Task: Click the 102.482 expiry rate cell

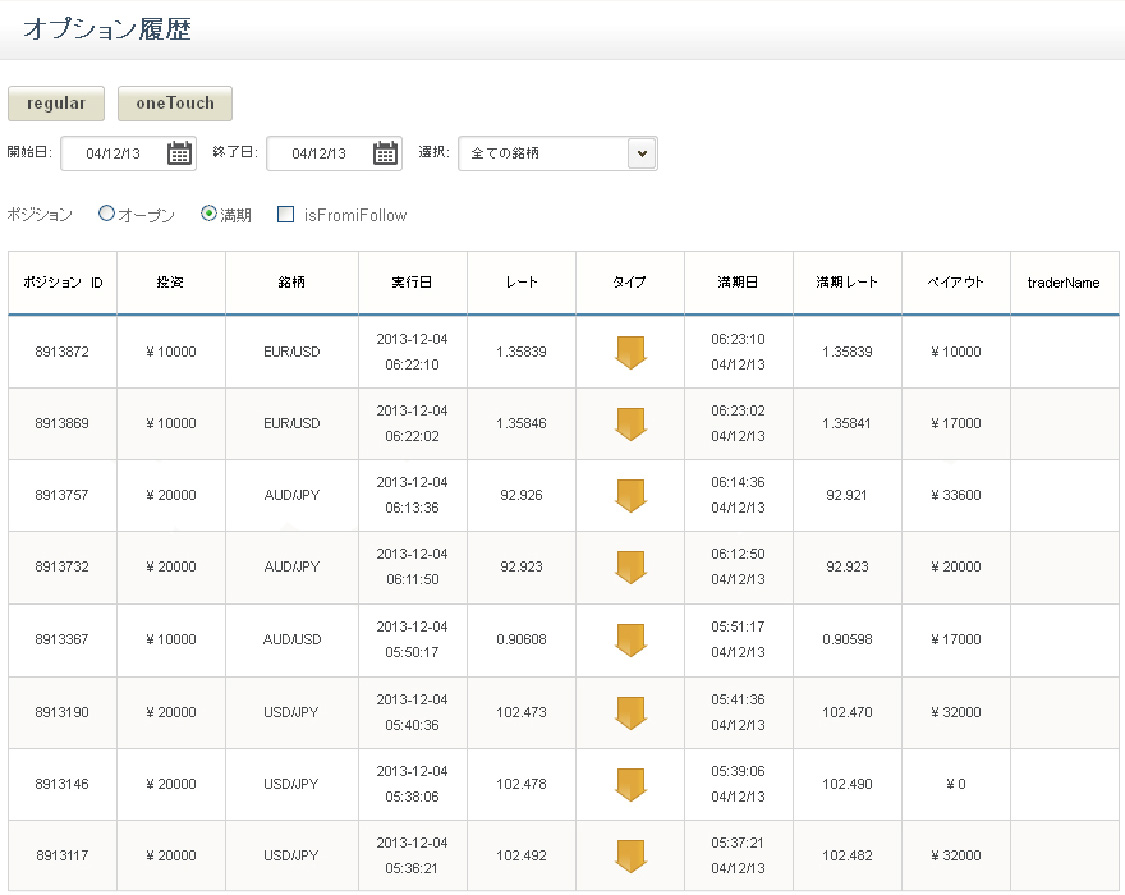Action: [x=847, y=856]
